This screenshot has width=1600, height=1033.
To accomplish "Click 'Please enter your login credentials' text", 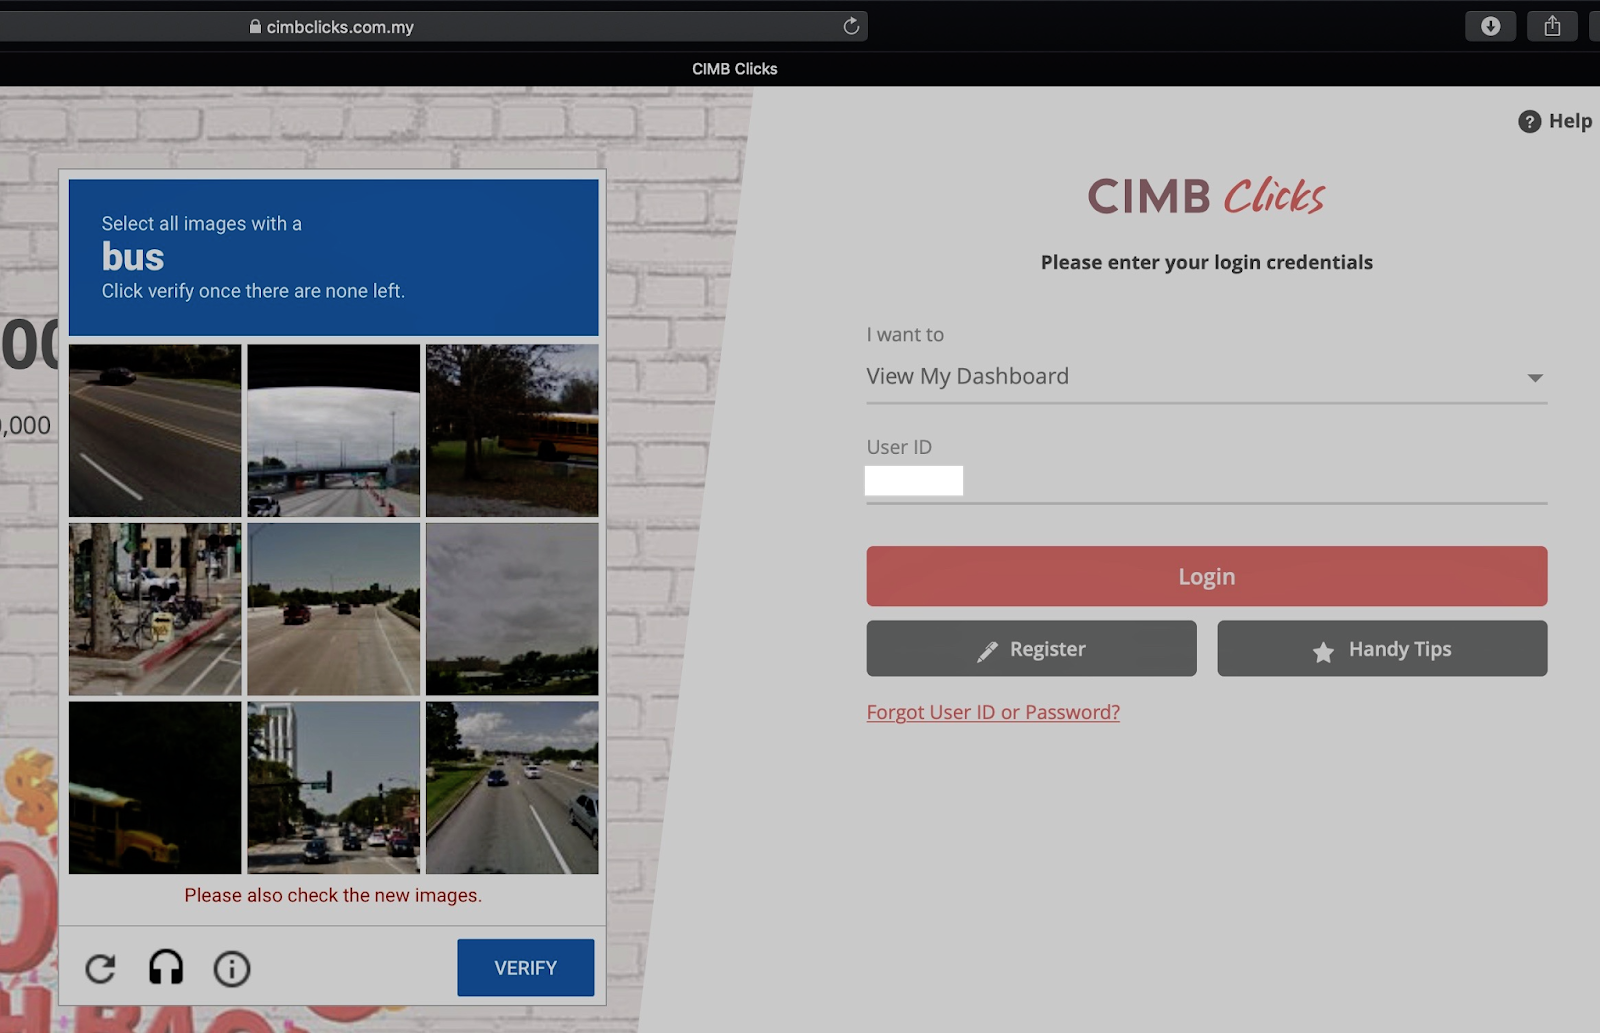I will (x=1206, y=262).
